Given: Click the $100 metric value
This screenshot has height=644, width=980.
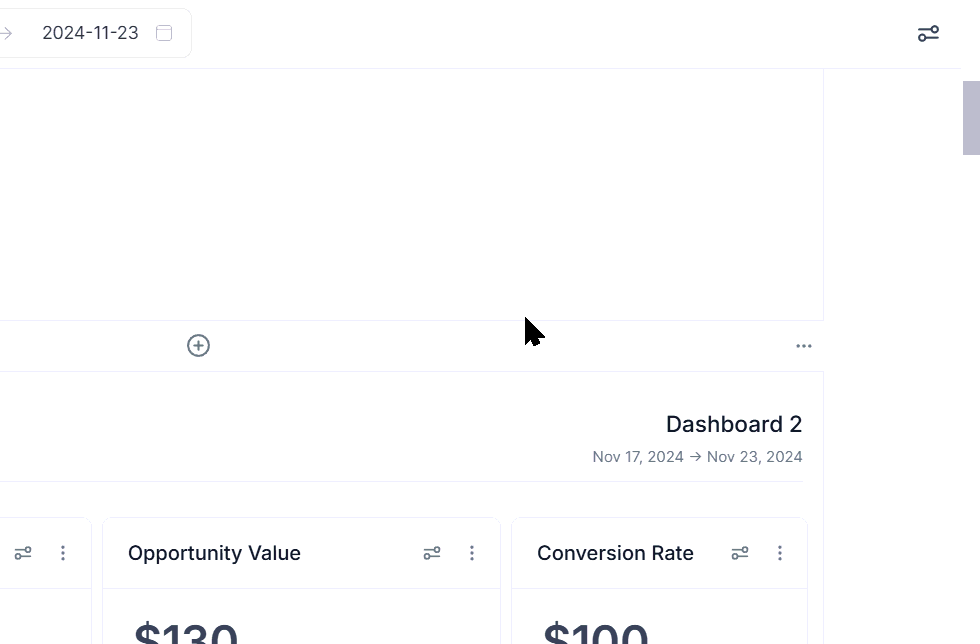Looking at the screenshot, I should pos(595,634).
